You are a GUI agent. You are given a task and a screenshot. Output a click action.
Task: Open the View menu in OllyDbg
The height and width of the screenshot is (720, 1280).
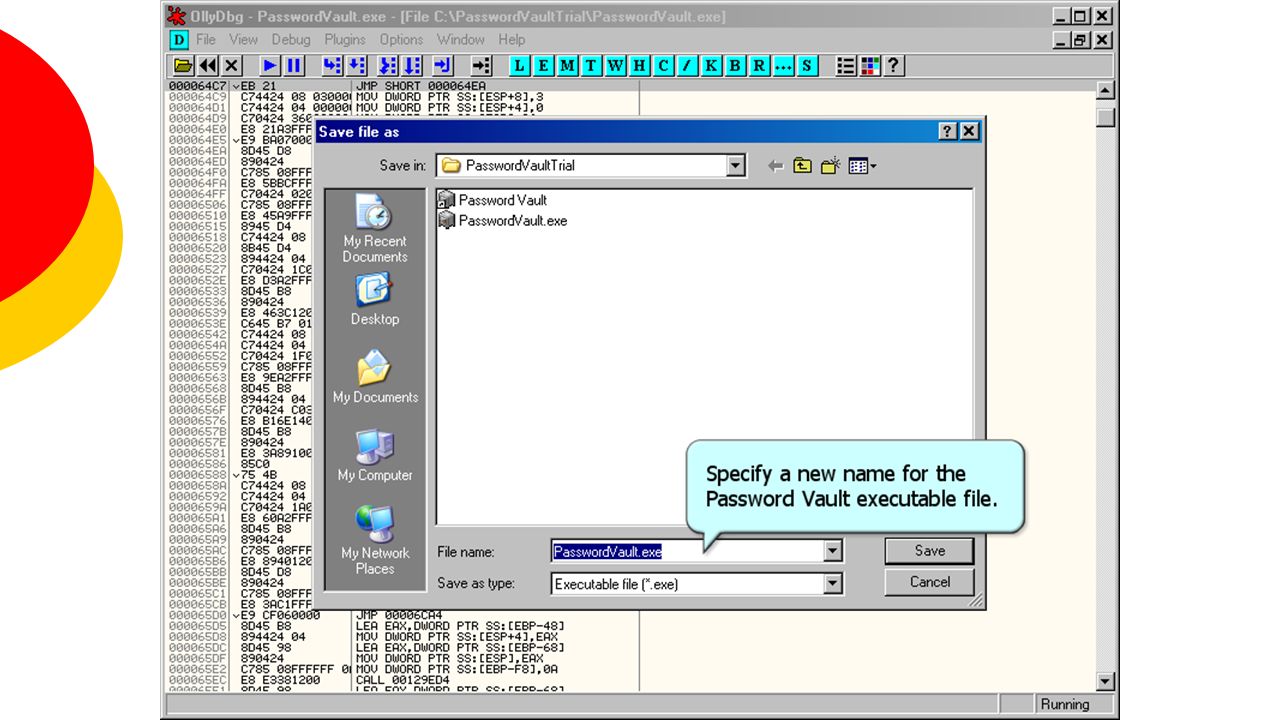coord(243,40)
